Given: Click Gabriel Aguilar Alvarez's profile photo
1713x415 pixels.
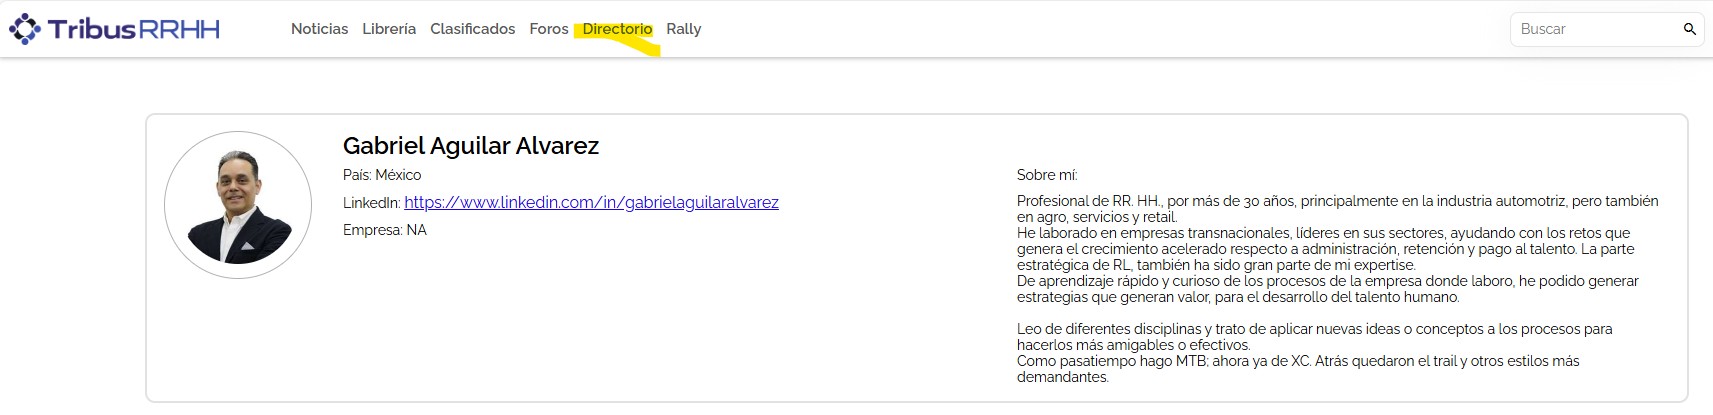Looking at the screenshot, I should 238,205.
